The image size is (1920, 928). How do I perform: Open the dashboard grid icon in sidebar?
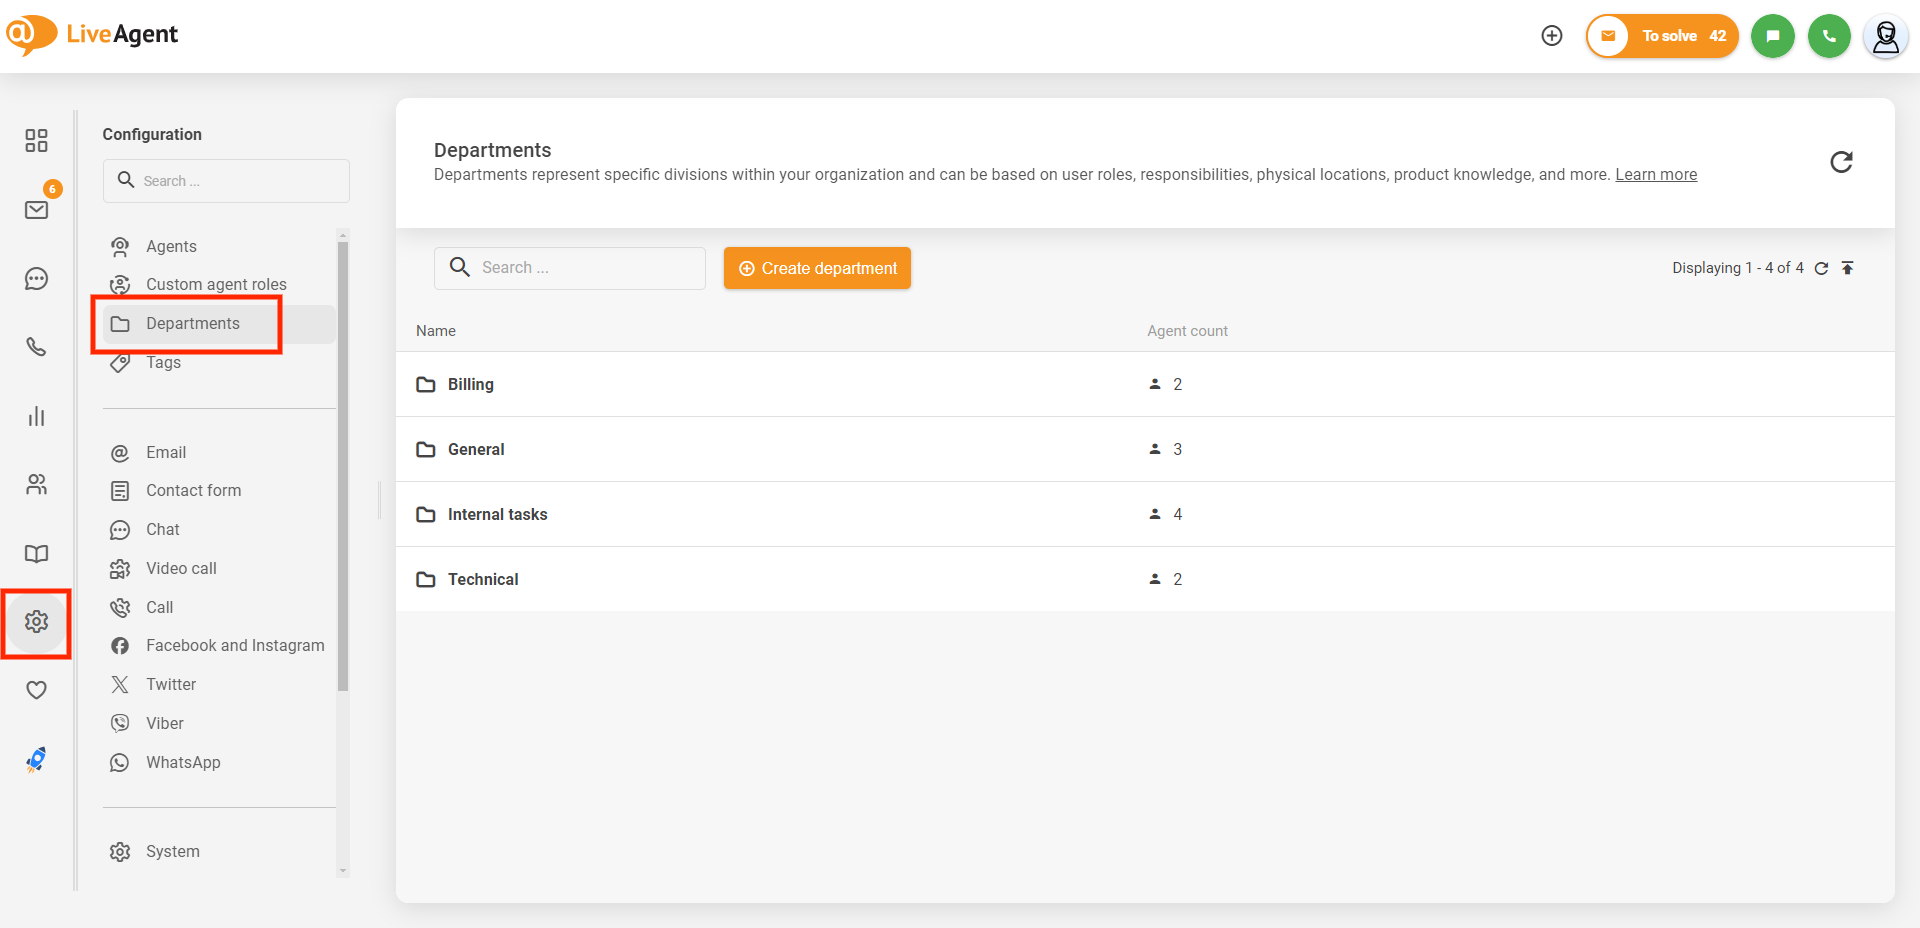[x=36, y=140]
